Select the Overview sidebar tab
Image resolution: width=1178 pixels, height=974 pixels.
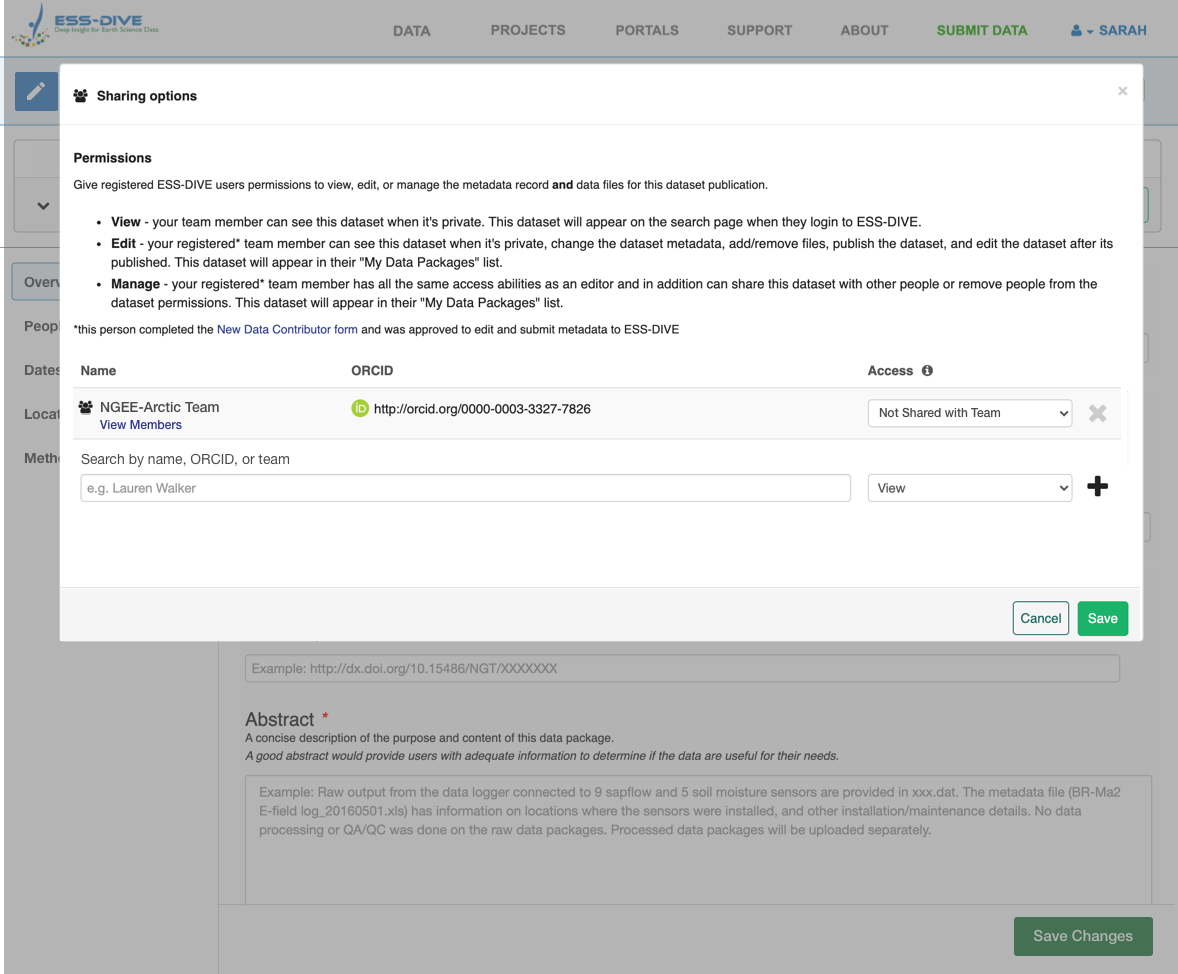click(x=36, y=282)
